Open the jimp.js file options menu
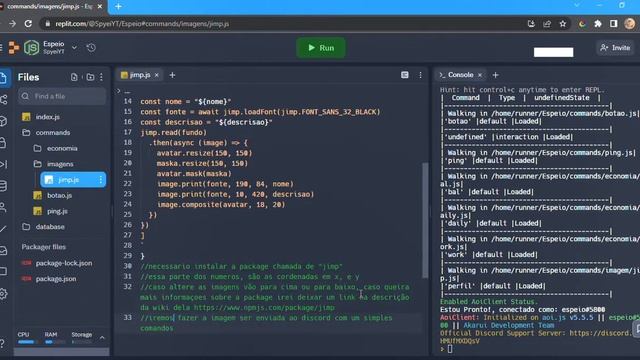This screenshot has width=640, height=360. (x=101, y=180)
